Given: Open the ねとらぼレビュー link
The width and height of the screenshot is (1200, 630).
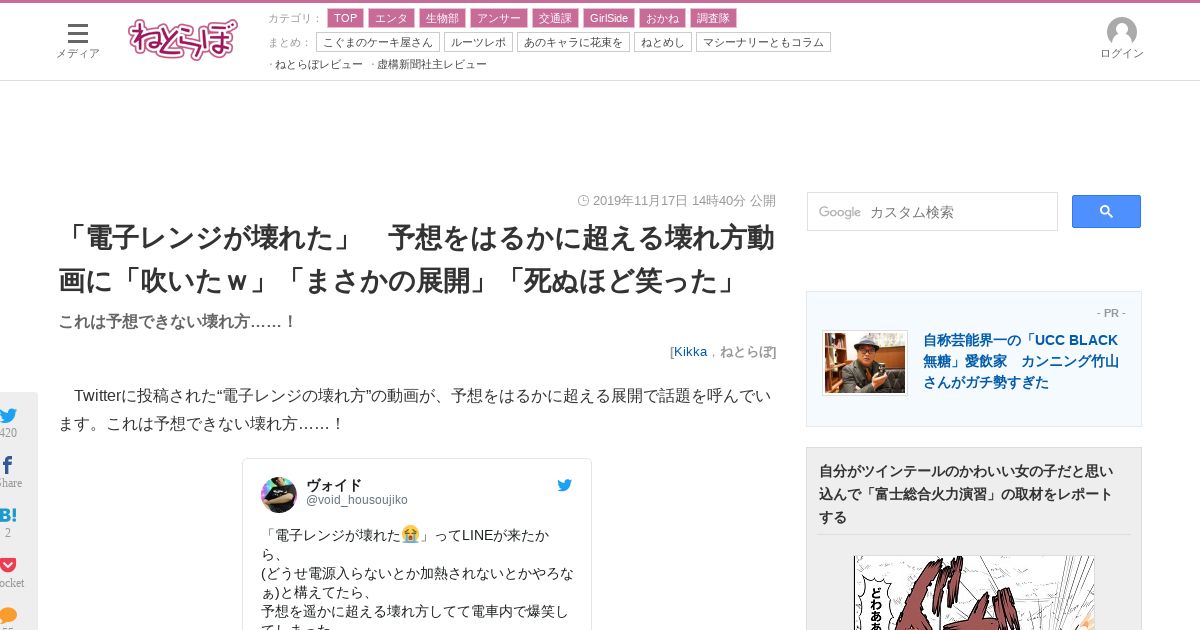Looking at the screenshot, I should pyautogui.click(x=319, y=64).
